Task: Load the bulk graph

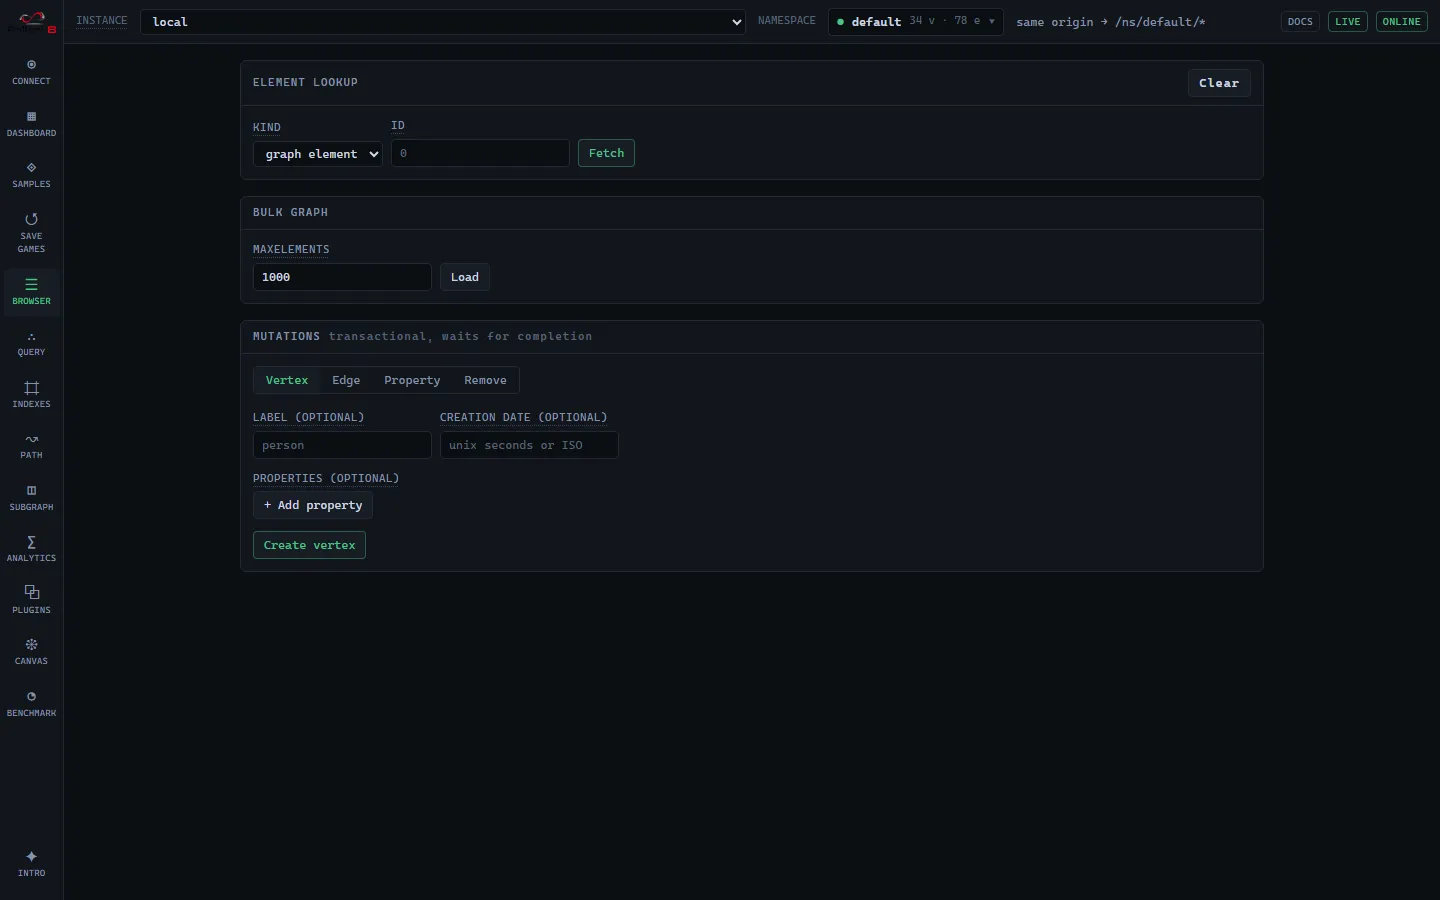Action: (465, 277)
